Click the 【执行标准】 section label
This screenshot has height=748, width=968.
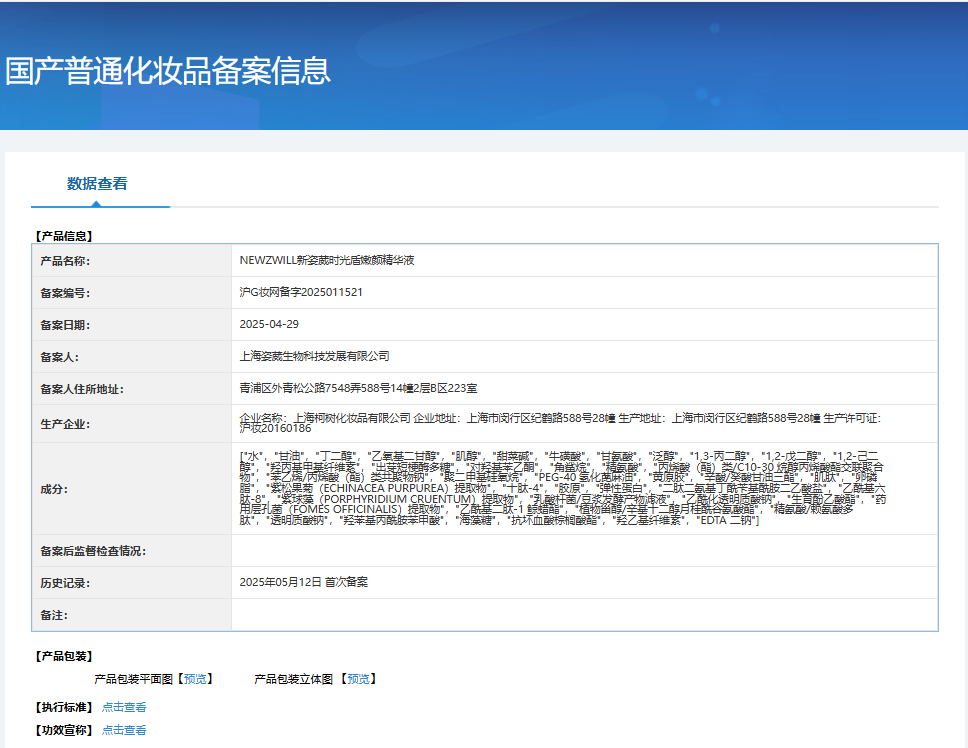pyautogui.click(x=58, y=705)
